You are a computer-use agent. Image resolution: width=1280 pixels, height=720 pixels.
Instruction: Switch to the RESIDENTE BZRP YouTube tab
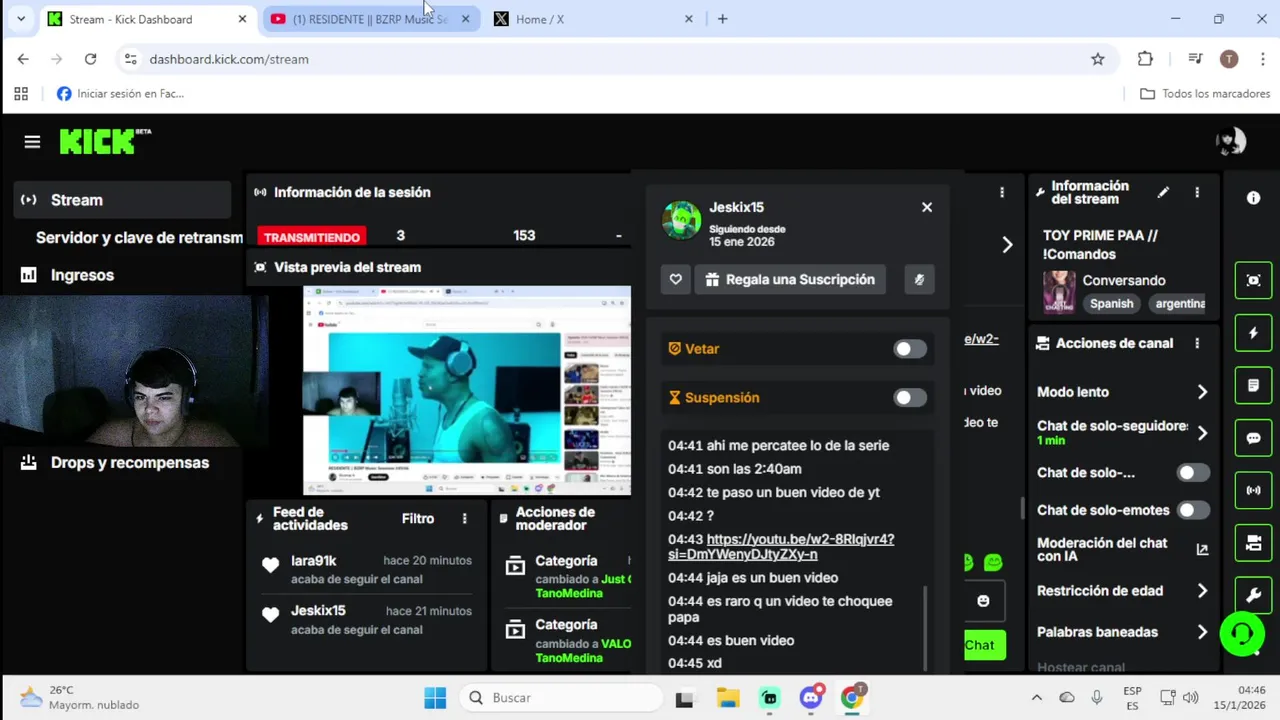pyautogui.click(x=372, y=19)
